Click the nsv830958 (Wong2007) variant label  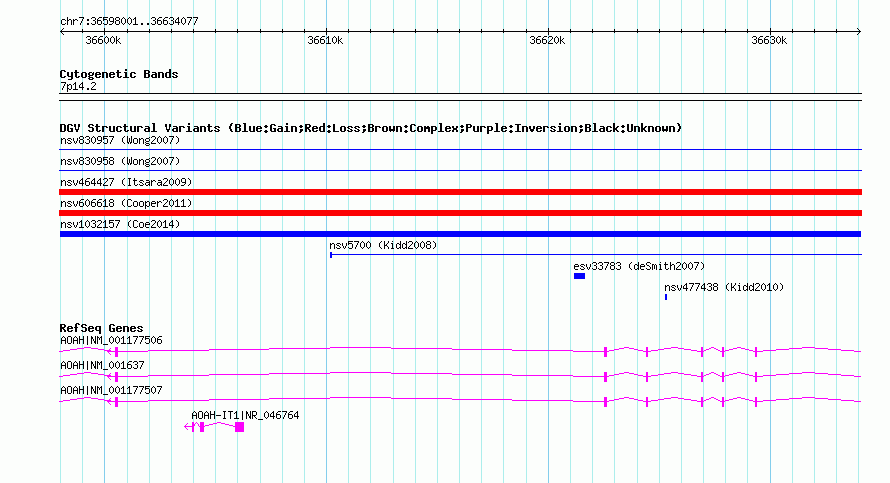tap(120, 161)
